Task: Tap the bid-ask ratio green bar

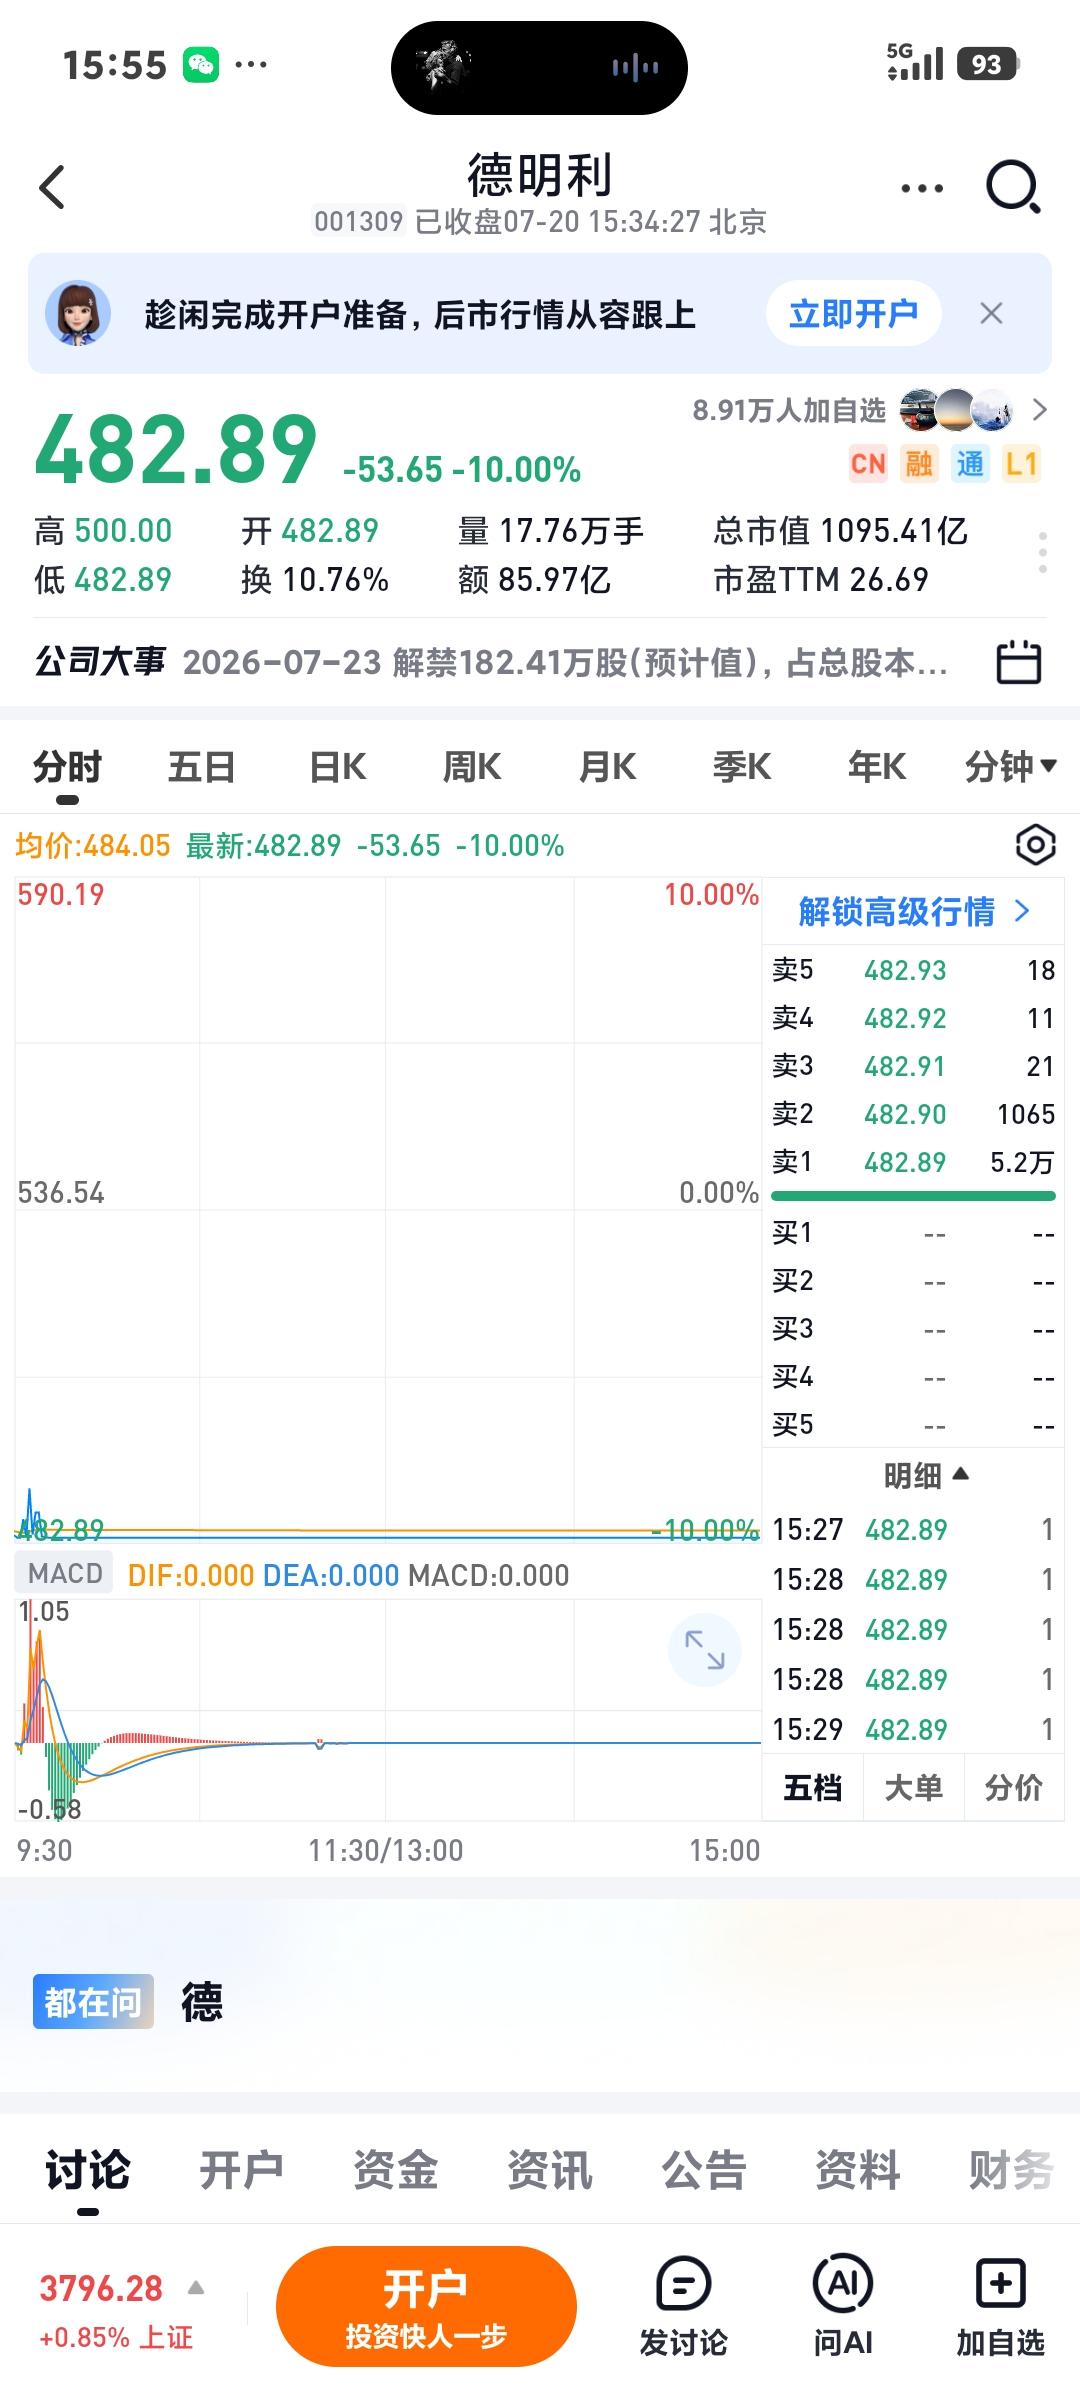Action: [x=913, y=1196]
